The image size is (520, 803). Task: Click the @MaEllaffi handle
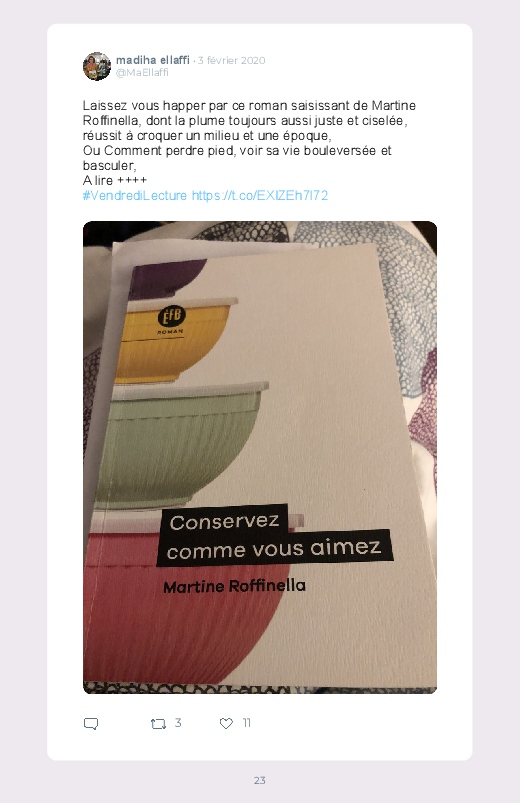point(142,73)
